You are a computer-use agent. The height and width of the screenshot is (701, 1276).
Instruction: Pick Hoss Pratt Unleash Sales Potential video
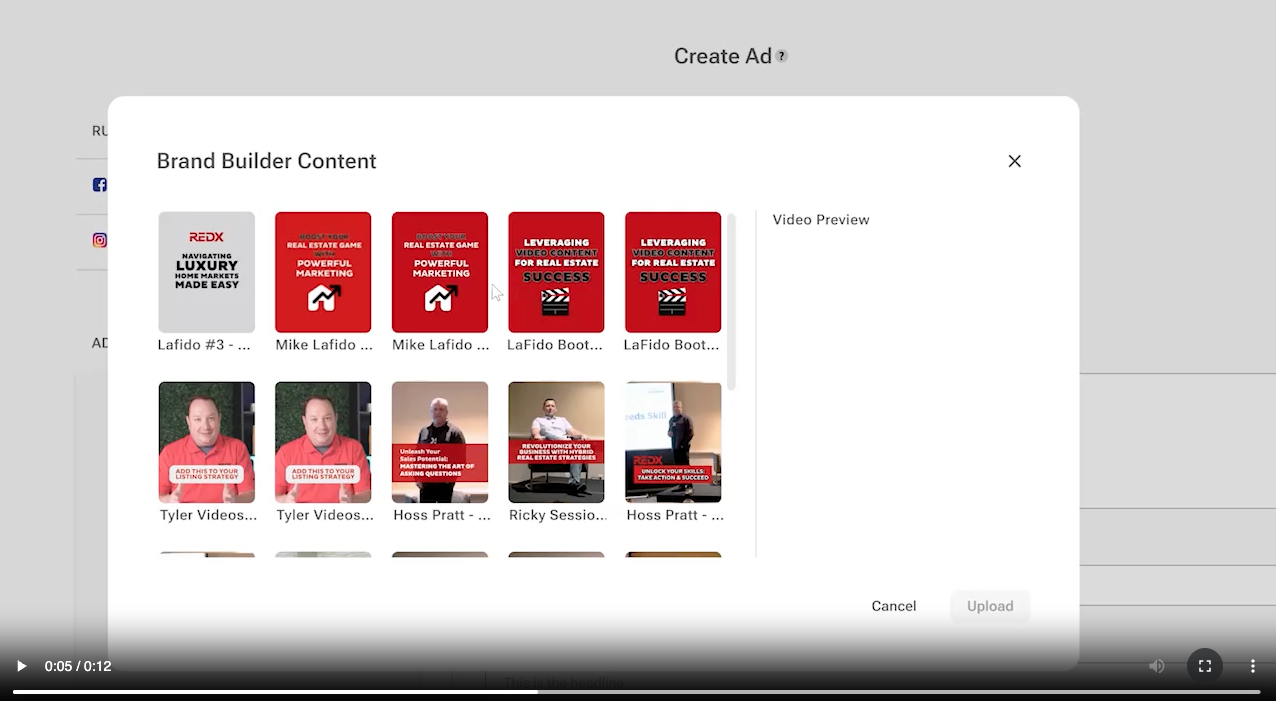[440, 442]
